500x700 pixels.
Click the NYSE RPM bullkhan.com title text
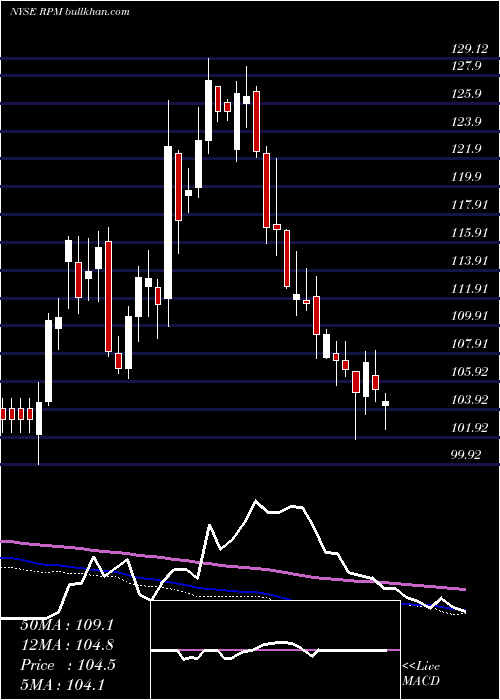click(70, 11)
